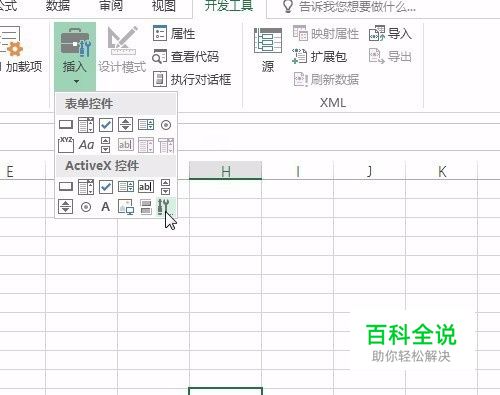500x395 pixels.
Task: Insert ActiveX list box
Action: (126, 187)
